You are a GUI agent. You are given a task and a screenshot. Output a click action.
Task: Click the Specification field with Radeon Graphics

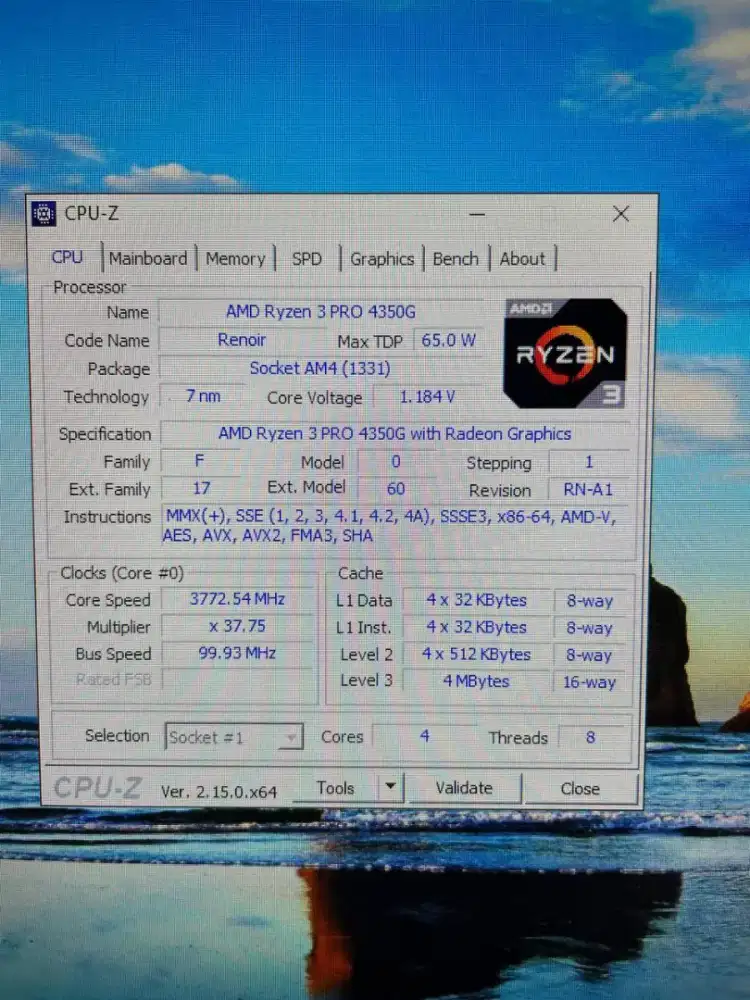pyautogui.click(x=395, y=434)
